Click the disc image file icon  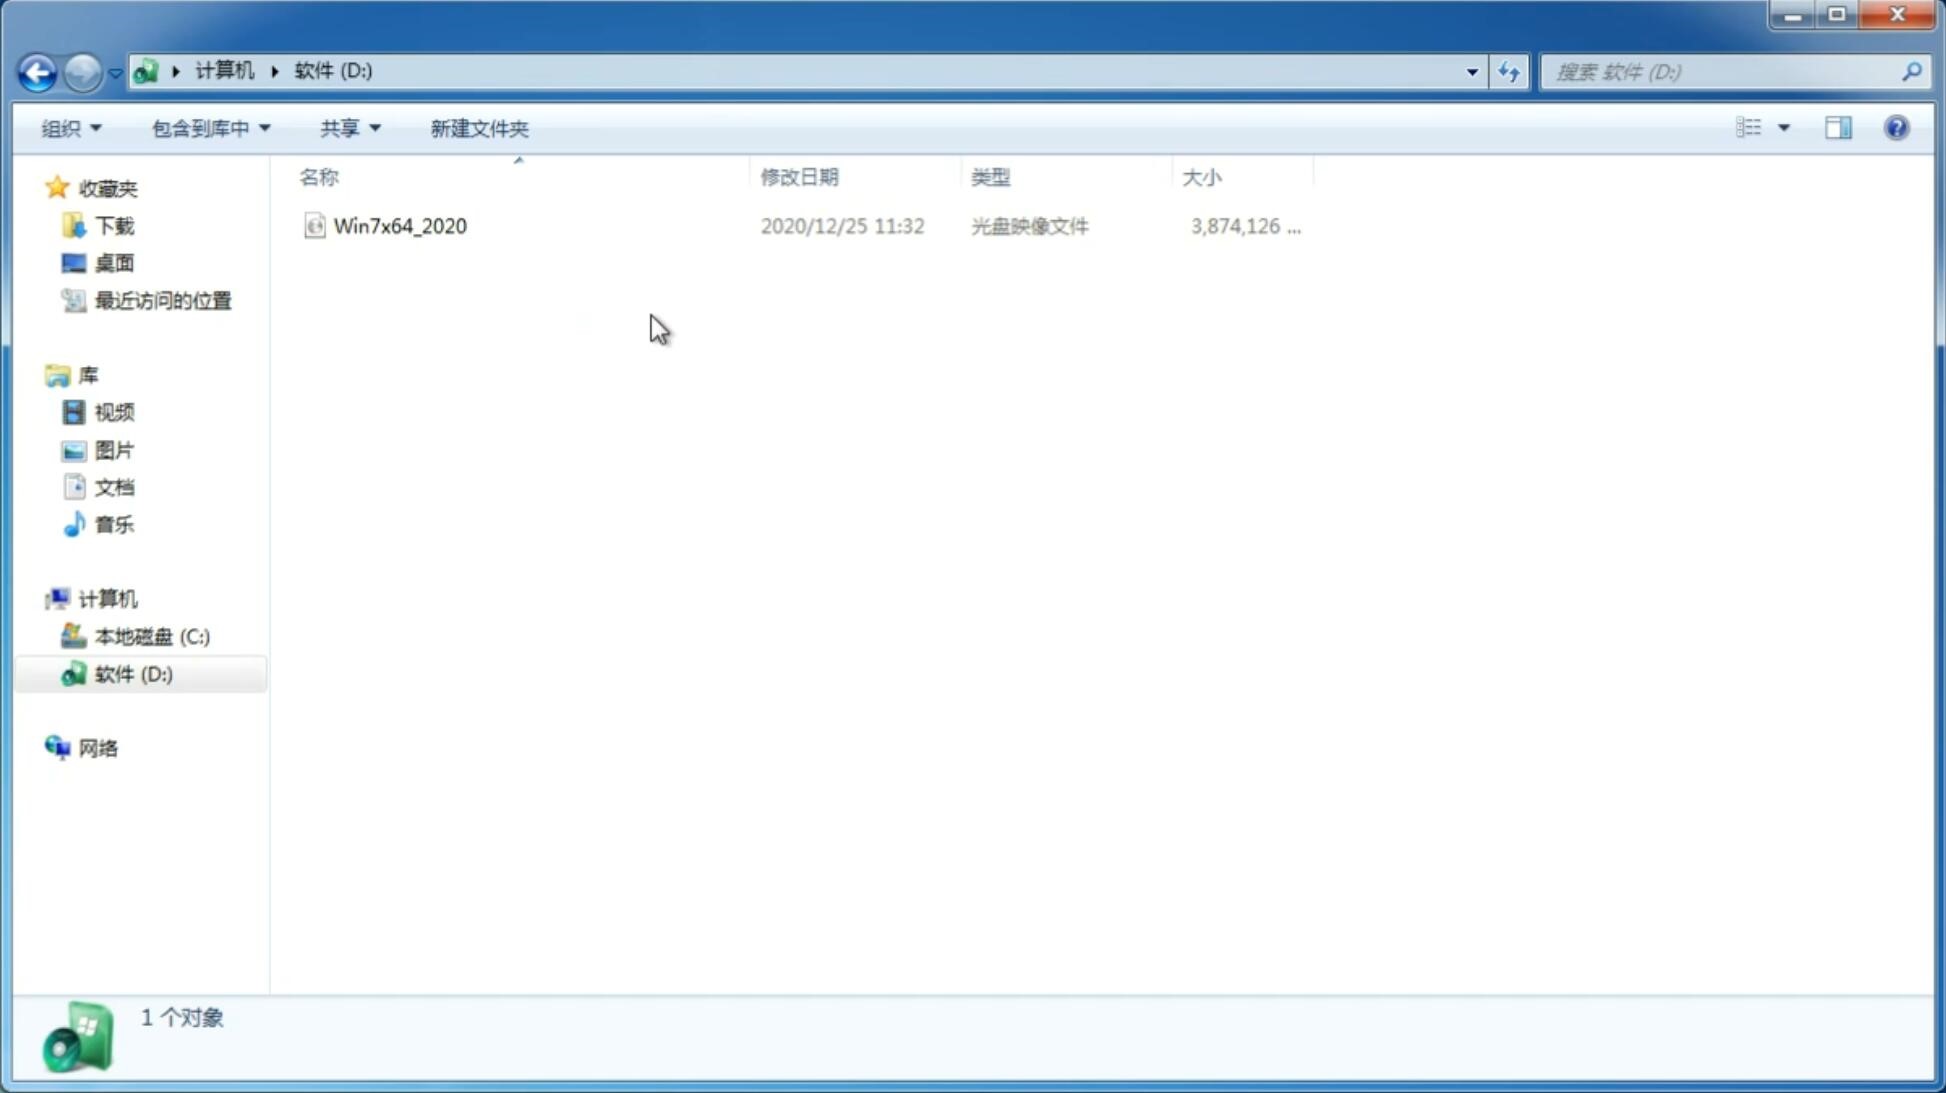313,224
